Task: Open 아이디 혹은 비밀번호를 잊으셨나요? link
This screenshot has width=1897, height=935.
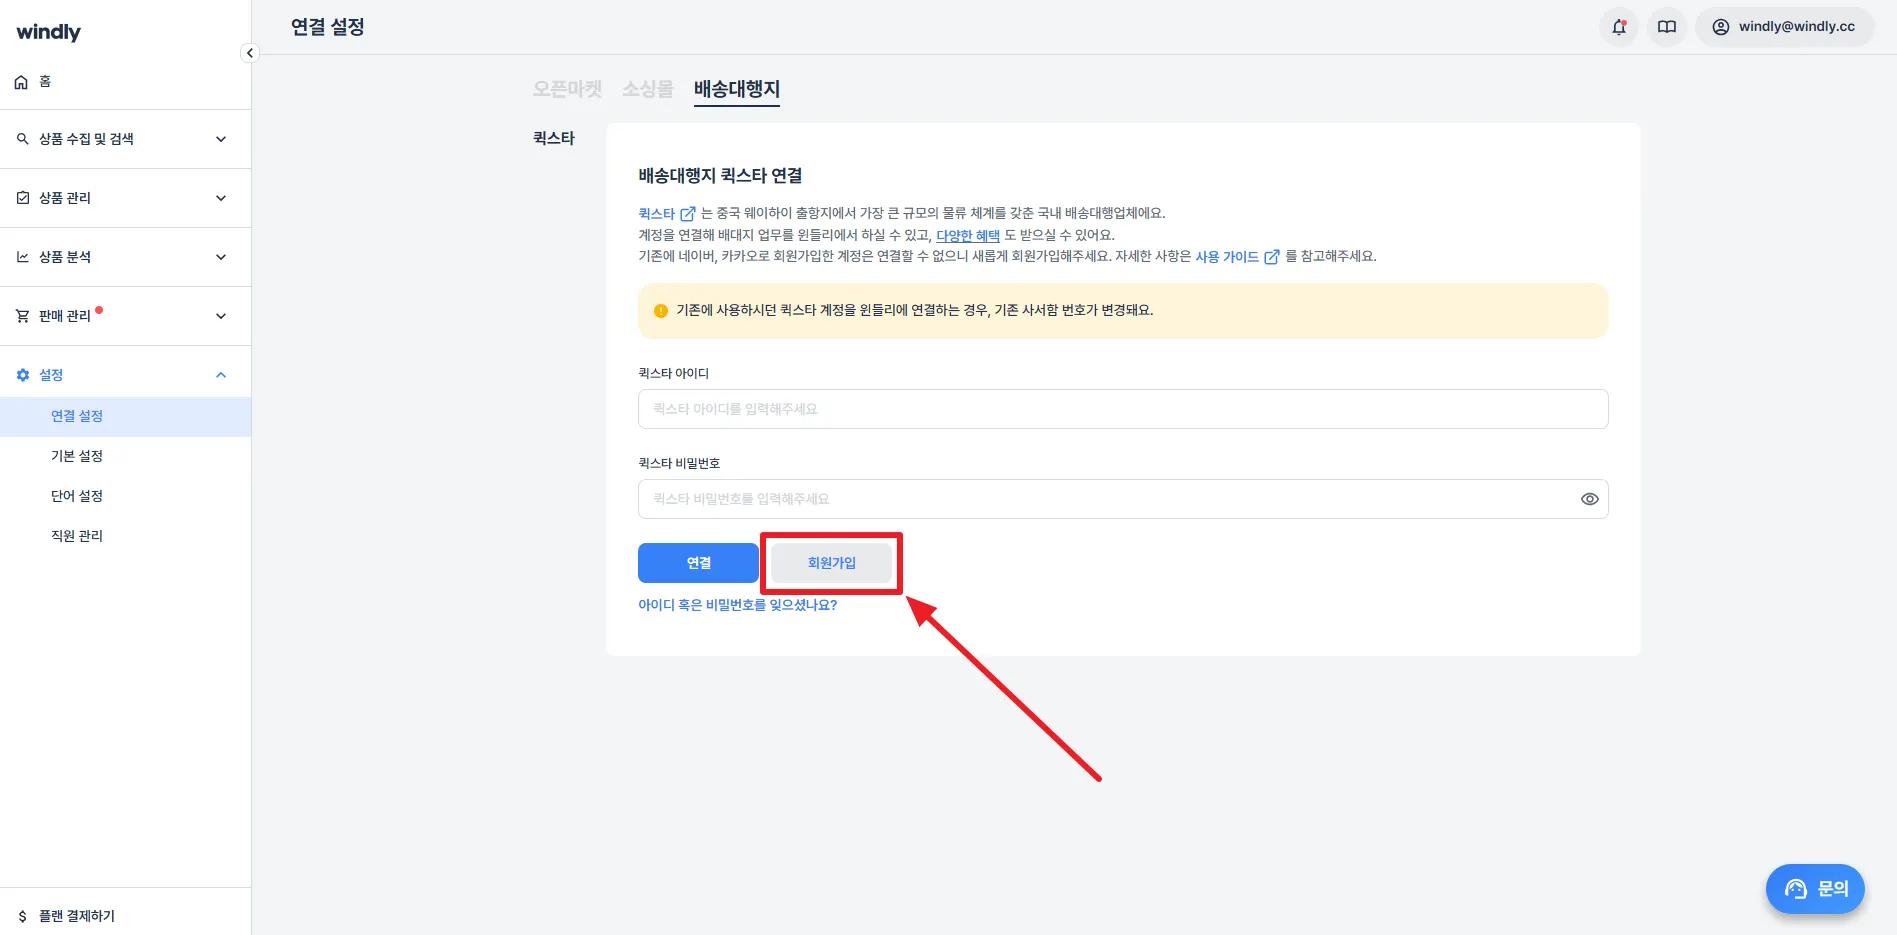Action: (738, 605)
